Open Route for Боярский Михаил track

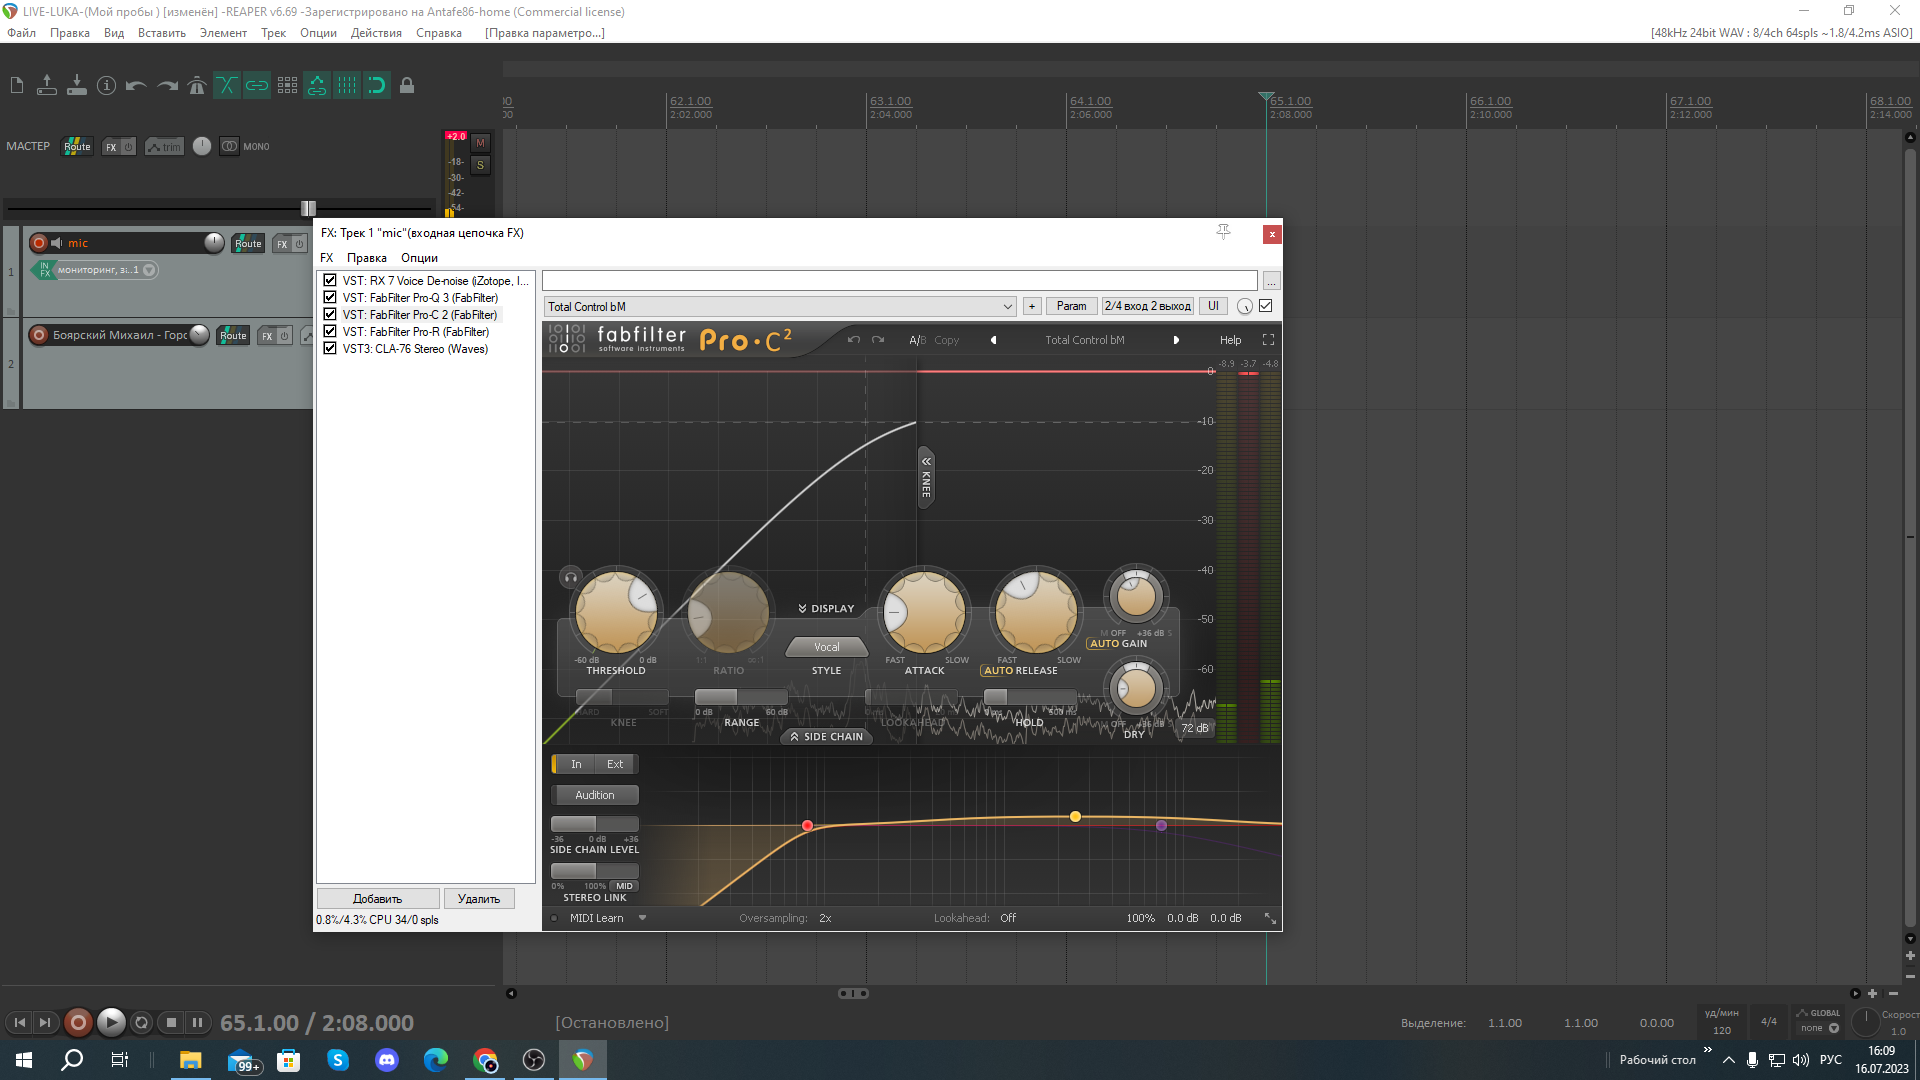click(233, 336)
